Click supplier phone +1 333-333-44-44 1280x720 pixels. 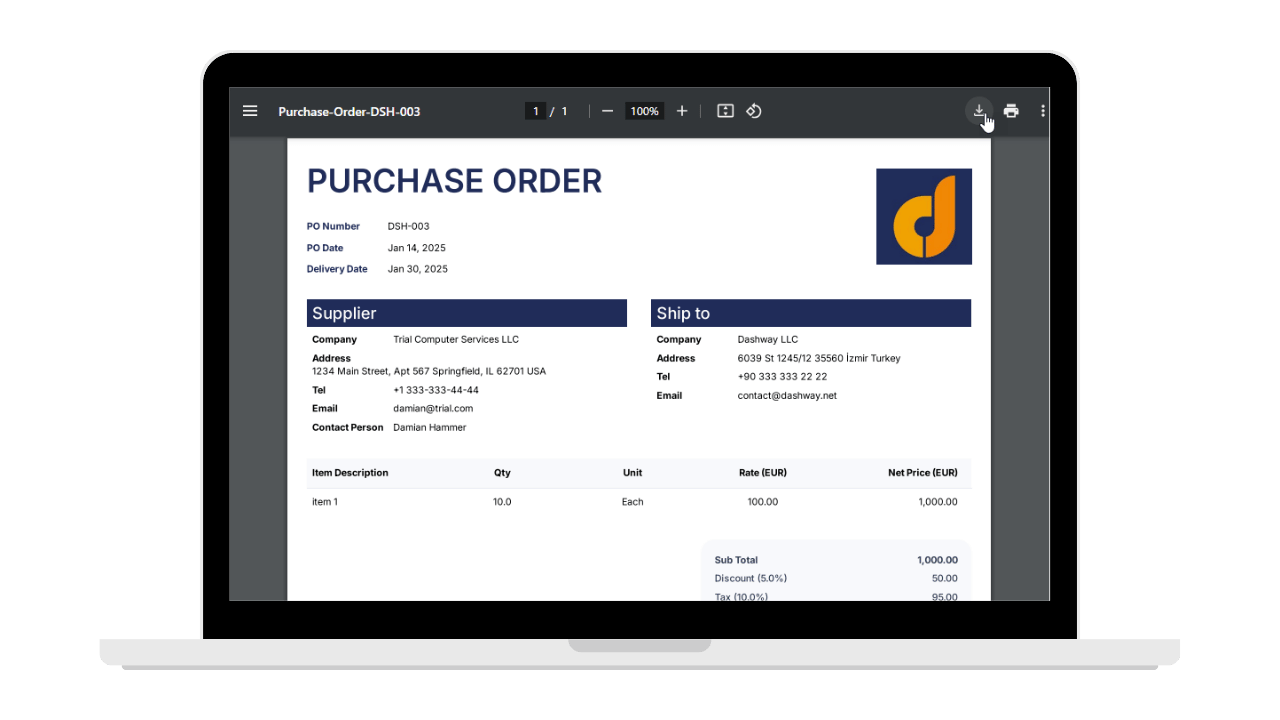[436, 390]
